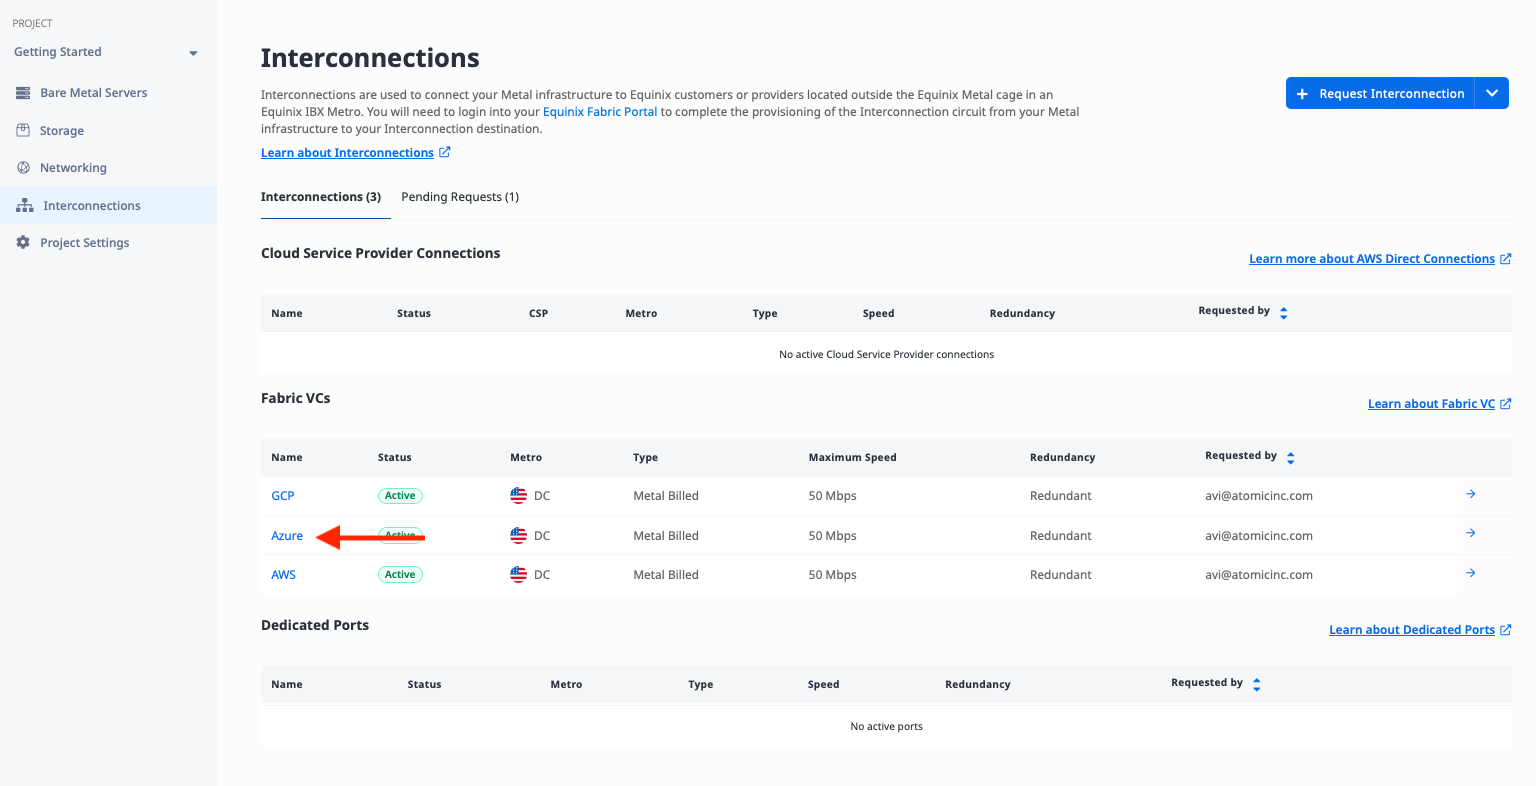Click Redundant in the AWS row

coord(1061,575)
